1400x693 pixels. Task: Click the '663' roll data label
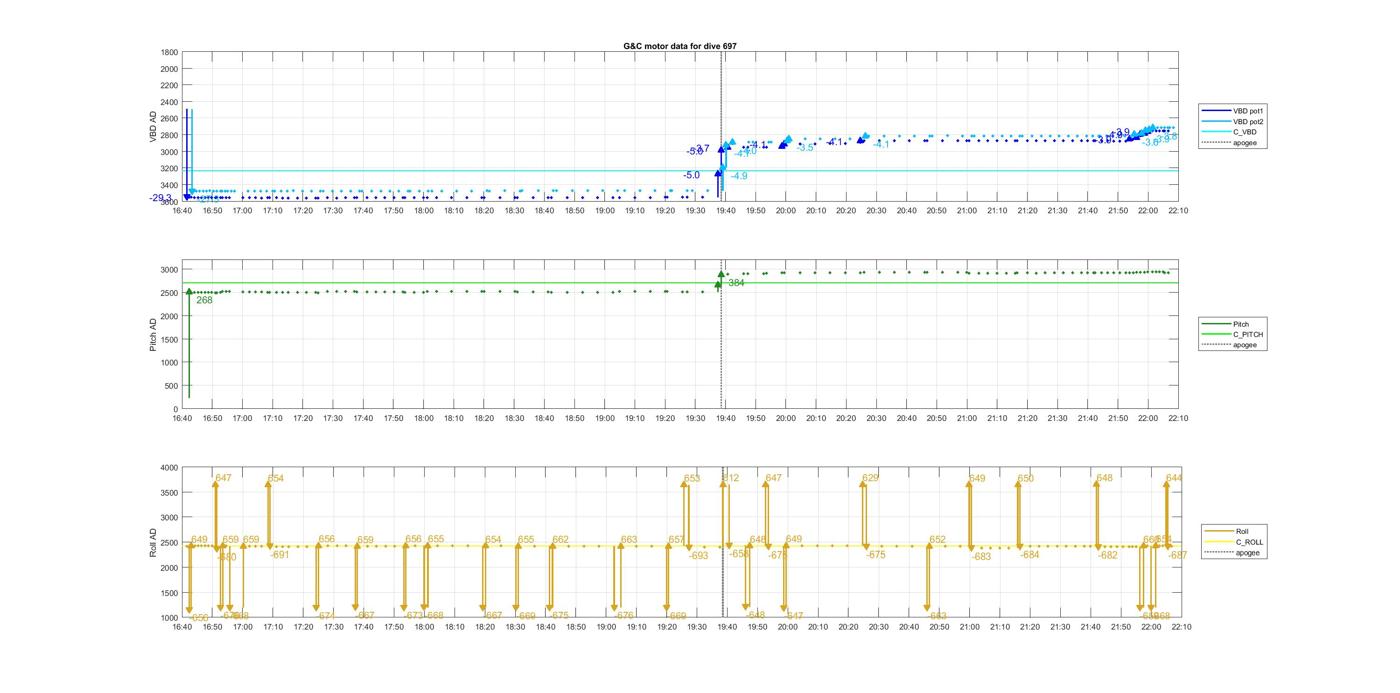(629, 540)
